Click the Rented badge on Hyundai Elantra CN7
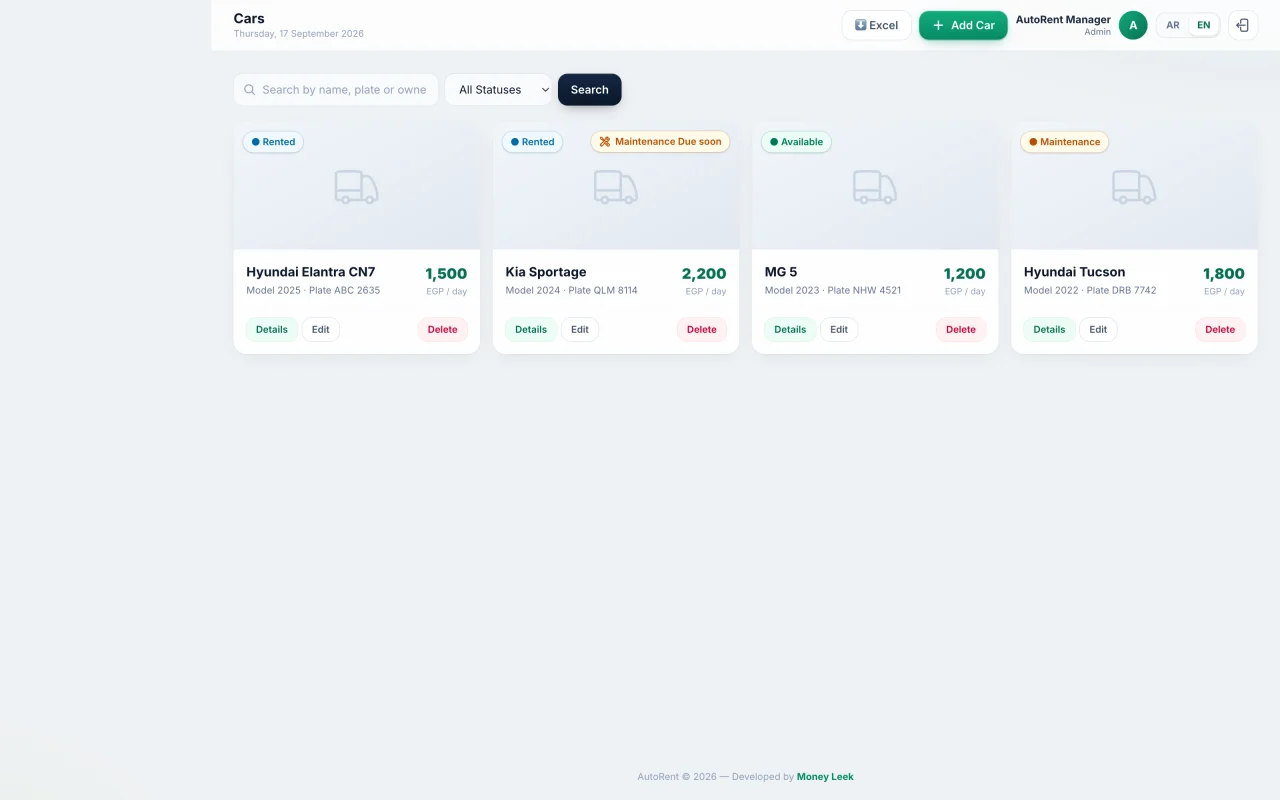This screenshot has height=800, width=1280. click(273, 142)
